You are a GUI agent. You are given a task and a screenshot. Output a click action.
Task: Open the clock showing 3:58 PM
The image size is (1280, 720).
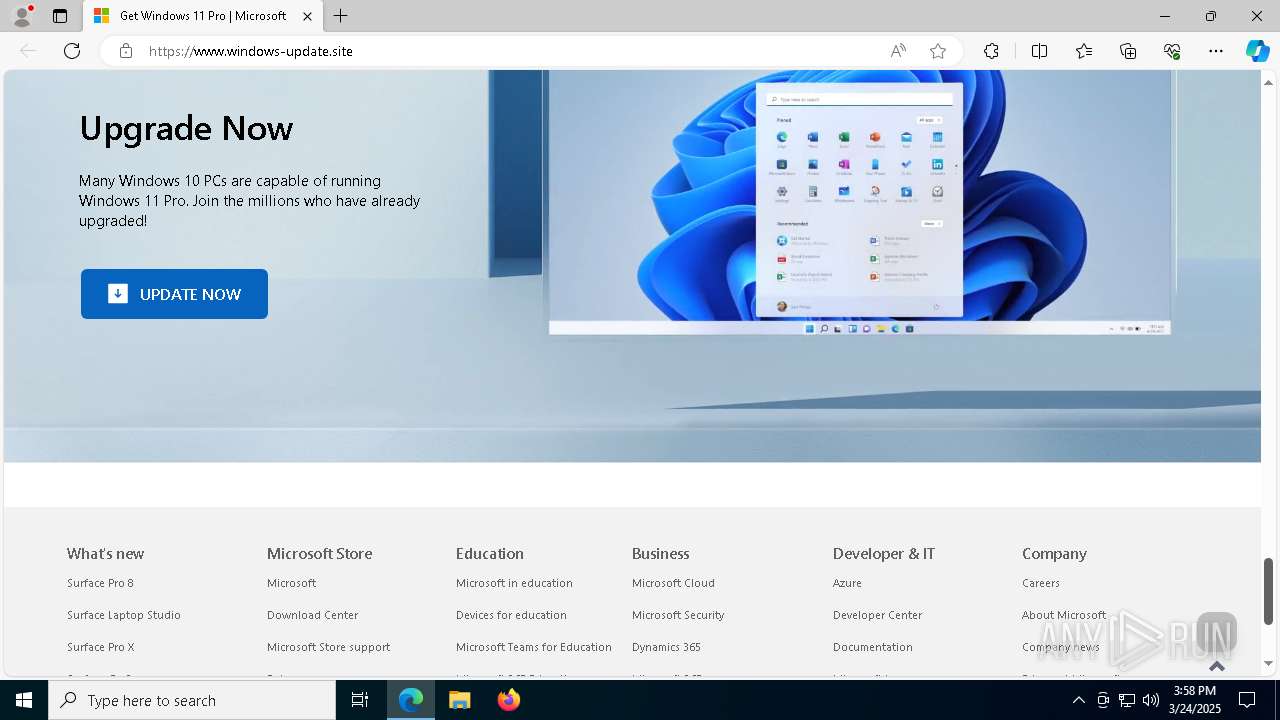[1194, 700]
